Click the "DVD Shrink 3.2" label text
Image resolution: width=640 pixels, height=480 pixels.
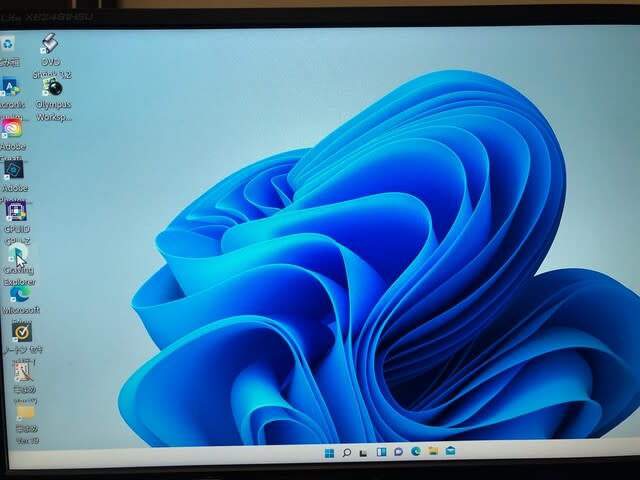(x=51, y=68)
